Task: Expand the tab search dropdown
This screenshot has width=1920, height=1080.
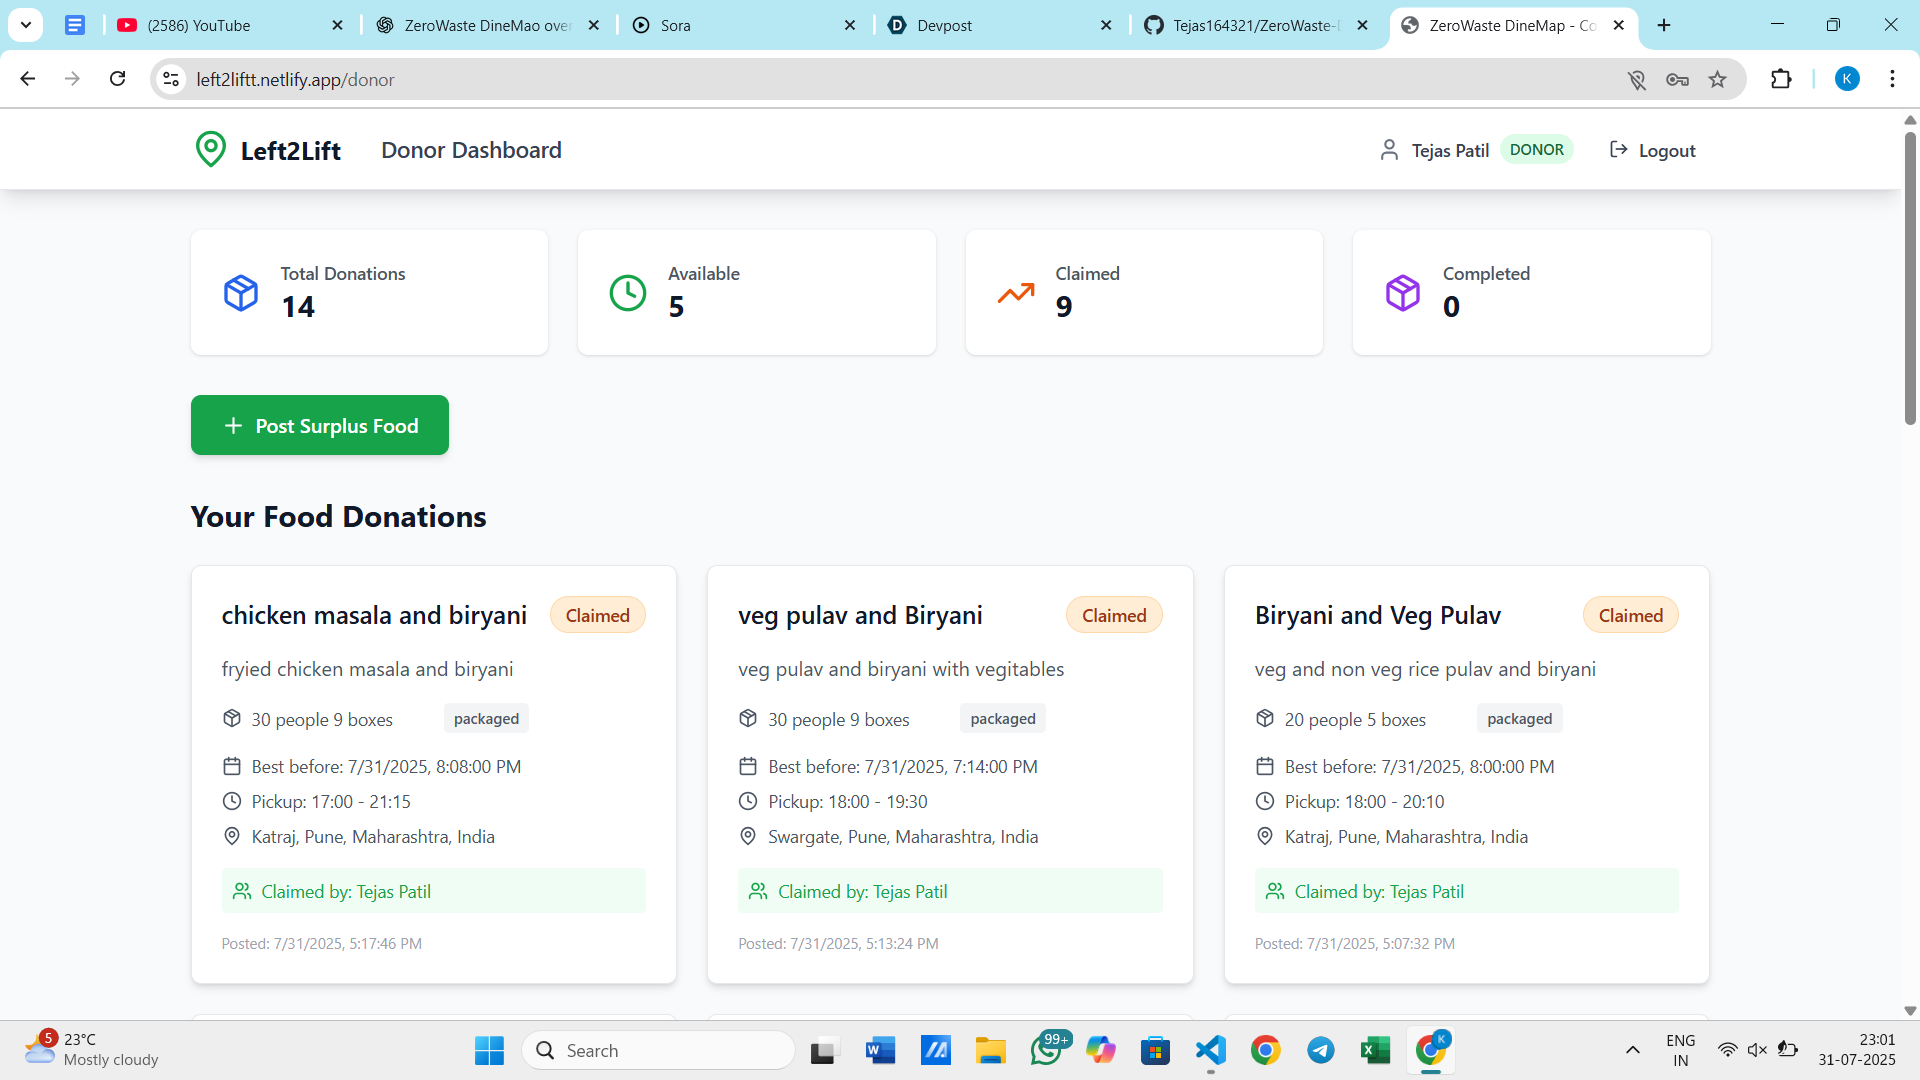Action: (x=26, y=25)
